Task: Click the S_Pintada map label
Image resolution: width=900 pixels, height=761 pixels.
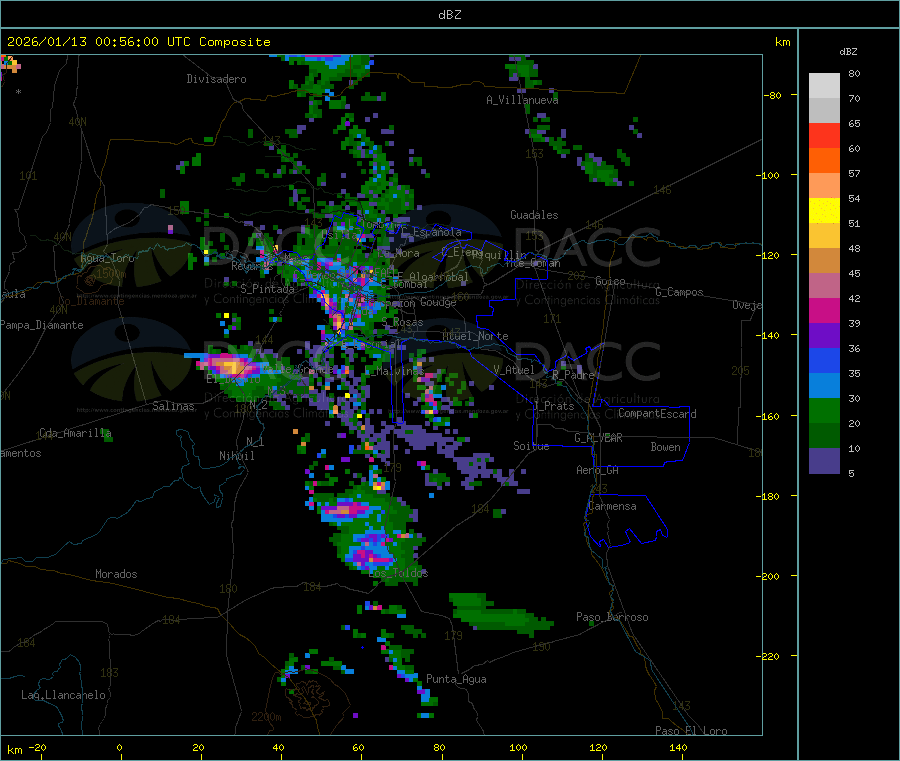Action: [267, 289]
